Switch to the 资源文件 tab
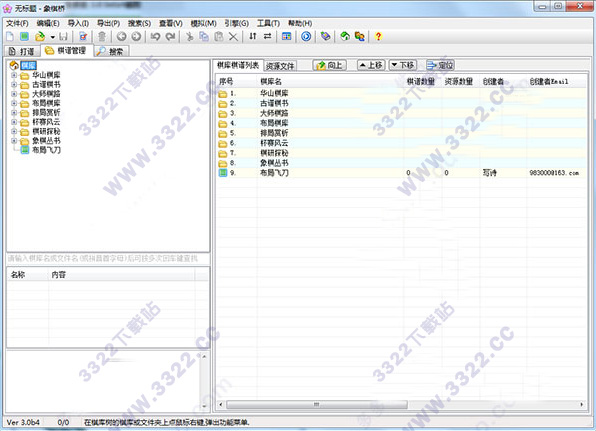596x431 pixels. click(280, 66)
